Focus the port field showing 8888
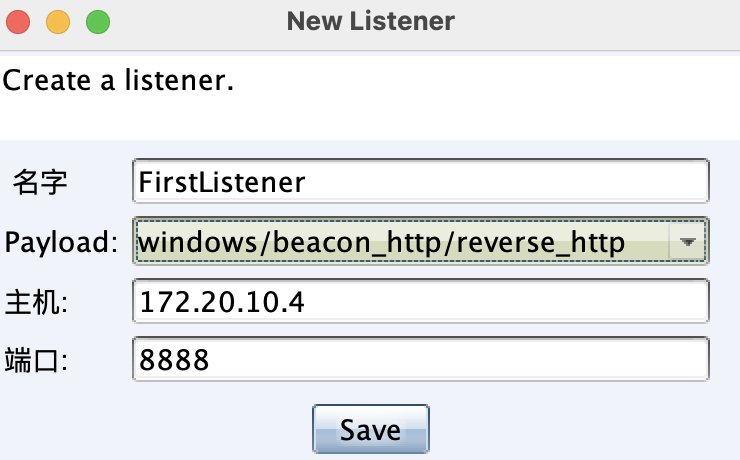 [420, 360]
